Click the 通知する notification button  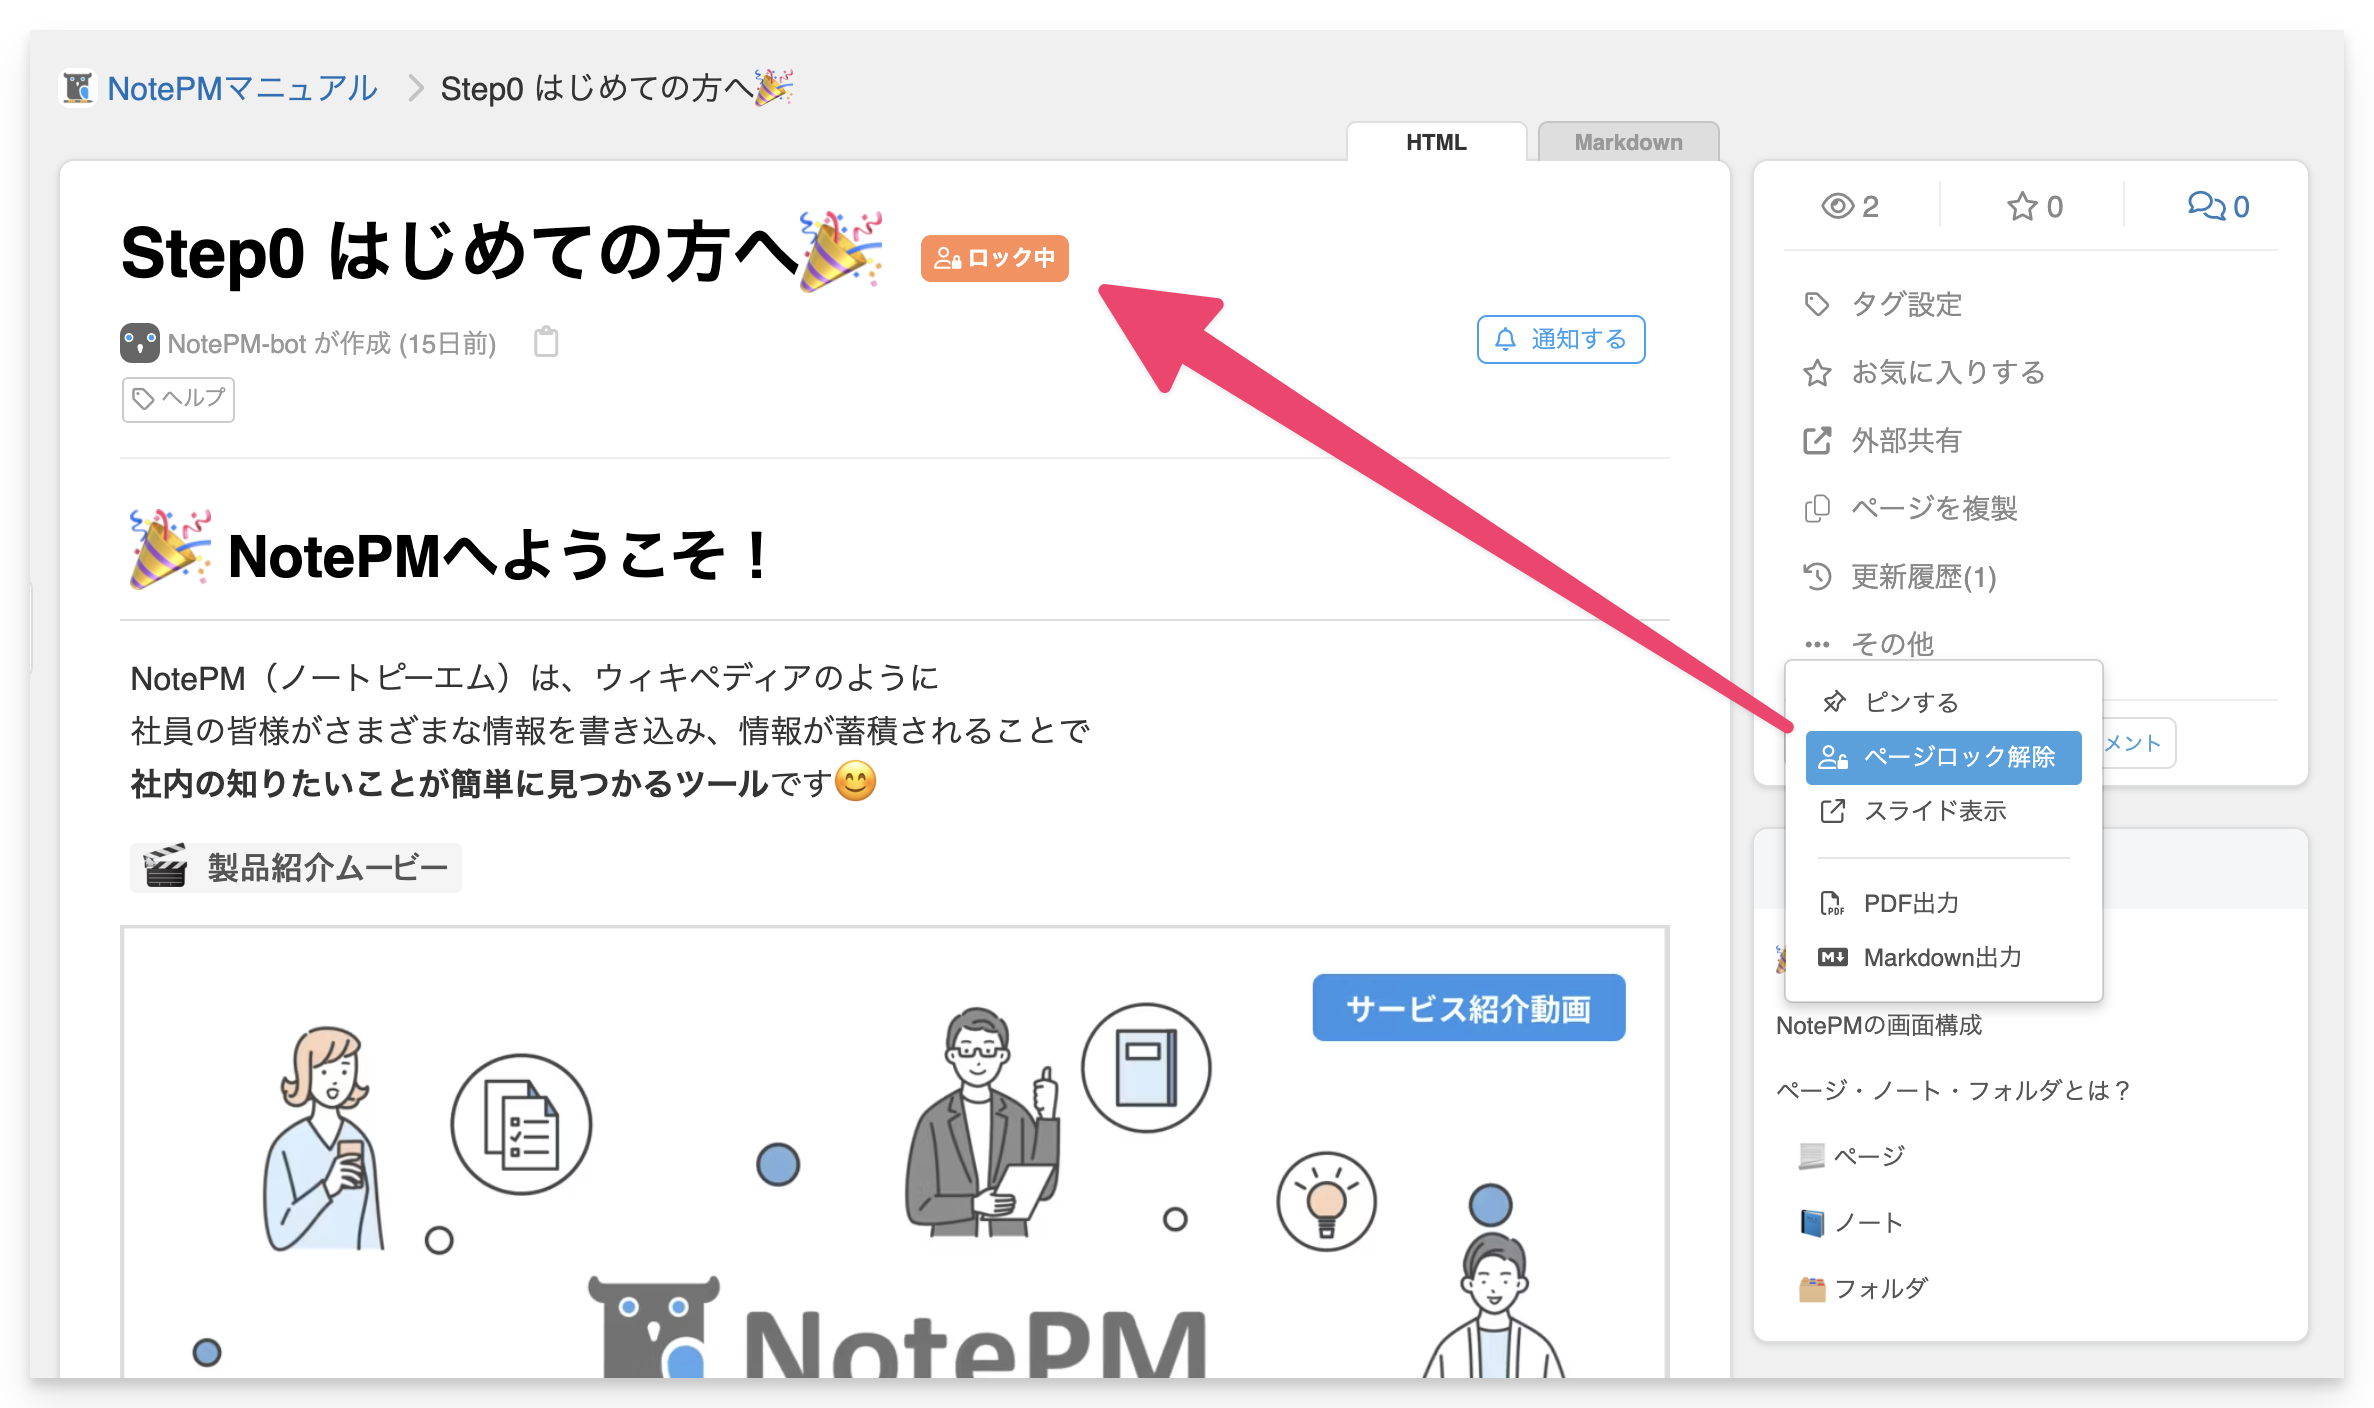pos(1561,340)
